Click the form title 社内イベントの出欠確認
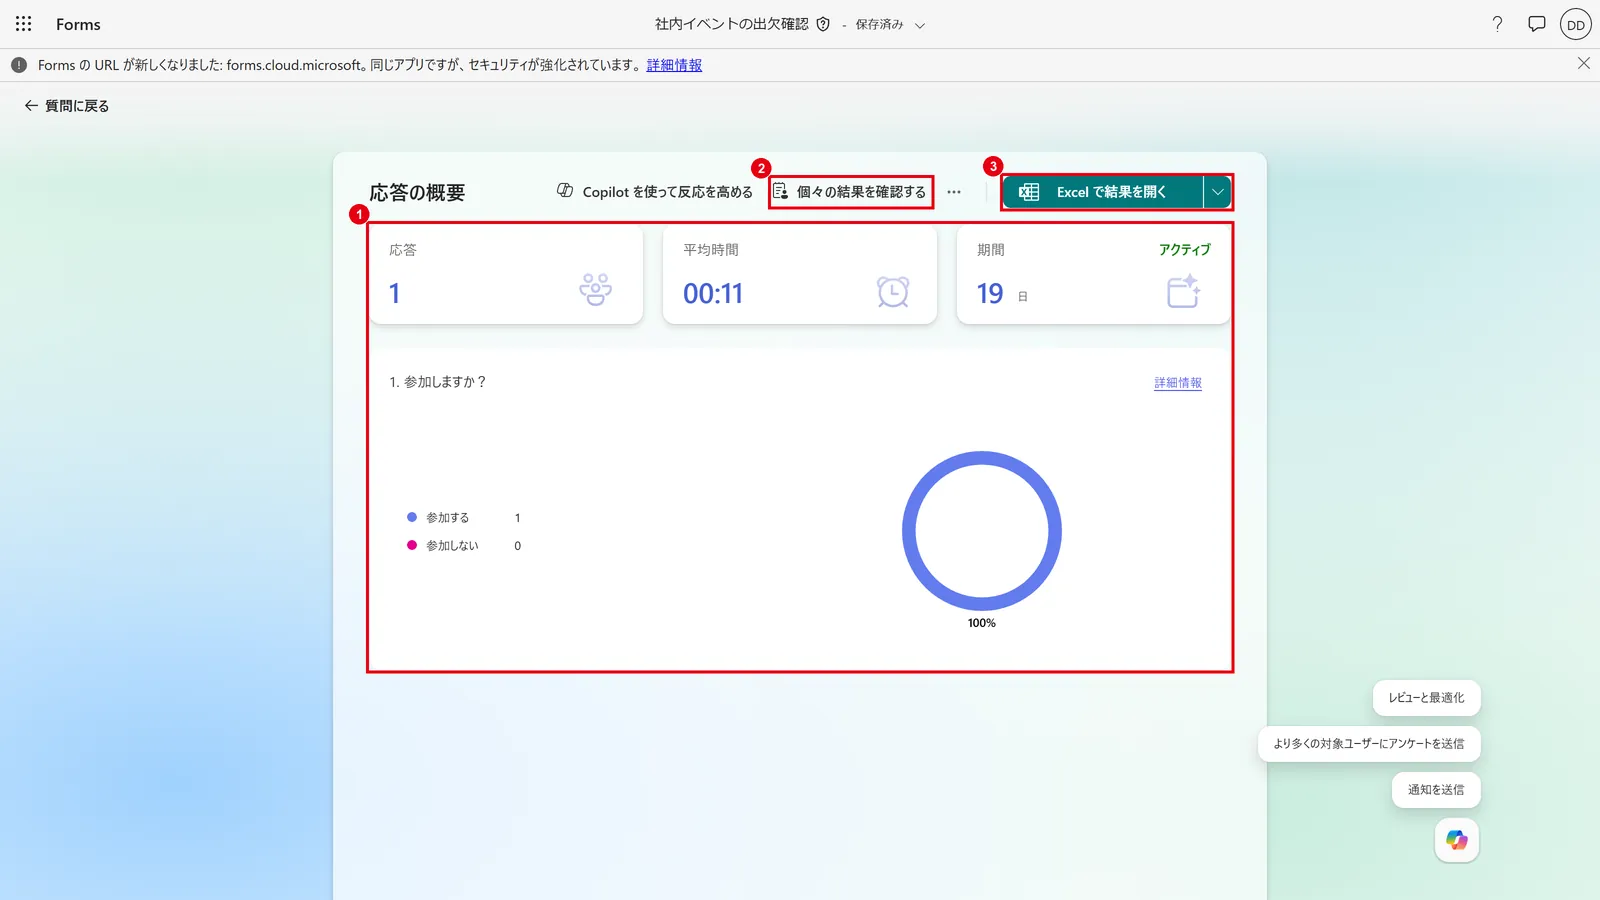Image resolution: width=1600 pixels, height=900 pixels. pos(731,24)
